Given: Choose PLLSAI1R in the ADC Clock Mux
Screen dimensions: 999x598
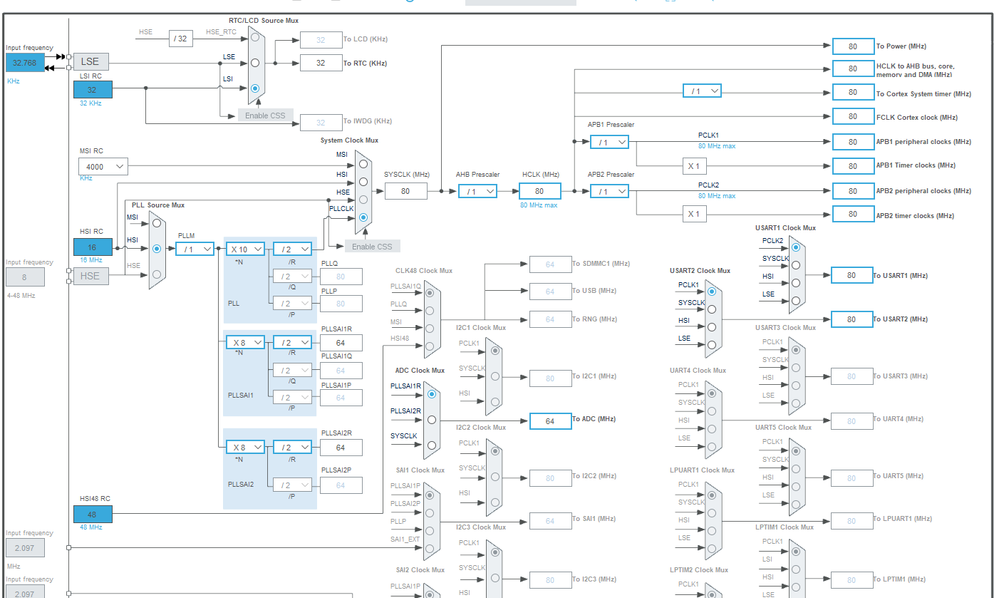Looking at the screenshot, I should point(432,394).
